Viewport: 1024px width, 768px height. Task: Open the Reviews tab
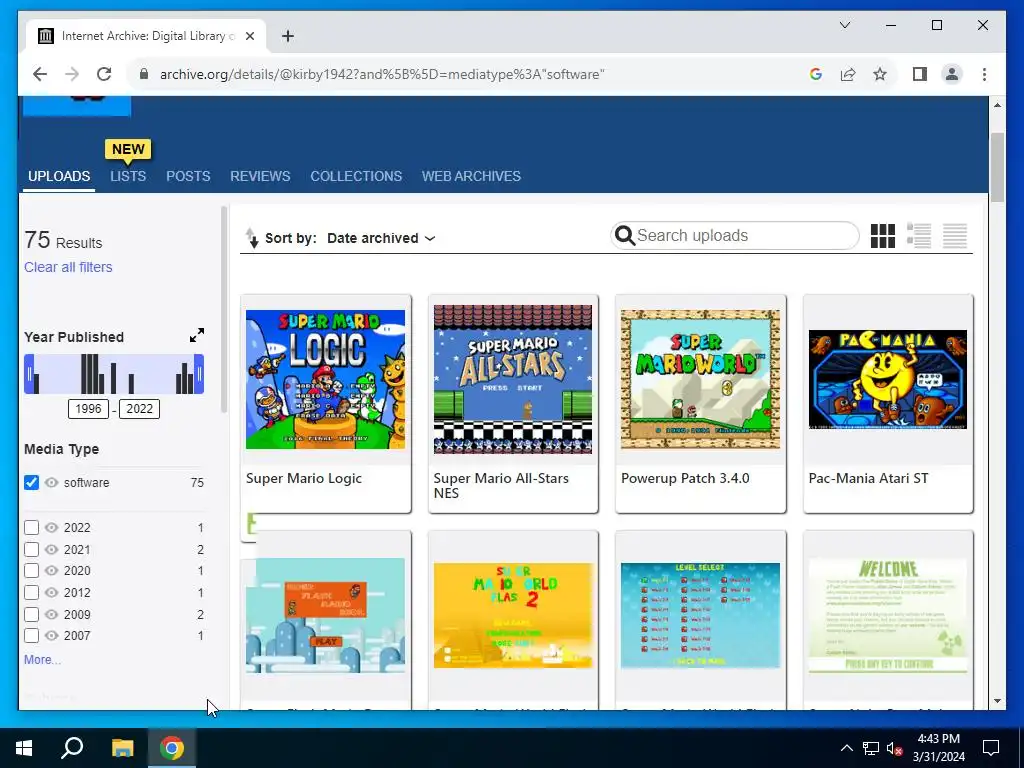260,176
